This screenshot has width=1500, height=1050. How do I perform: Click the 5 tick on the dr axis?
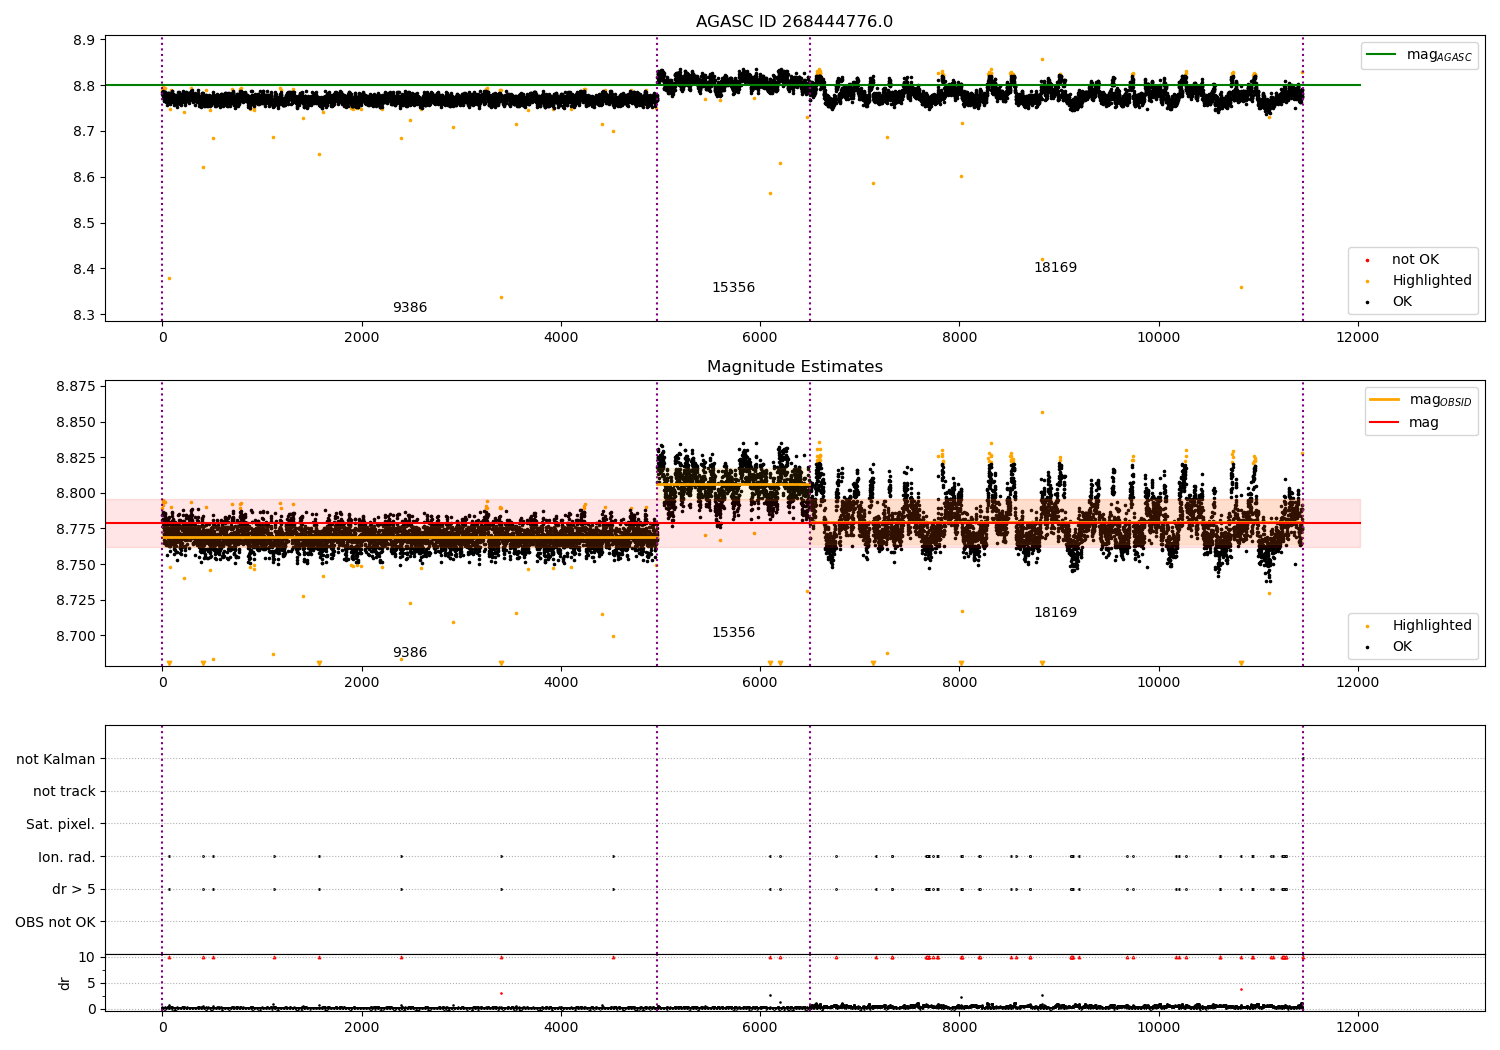coord(91,983)
